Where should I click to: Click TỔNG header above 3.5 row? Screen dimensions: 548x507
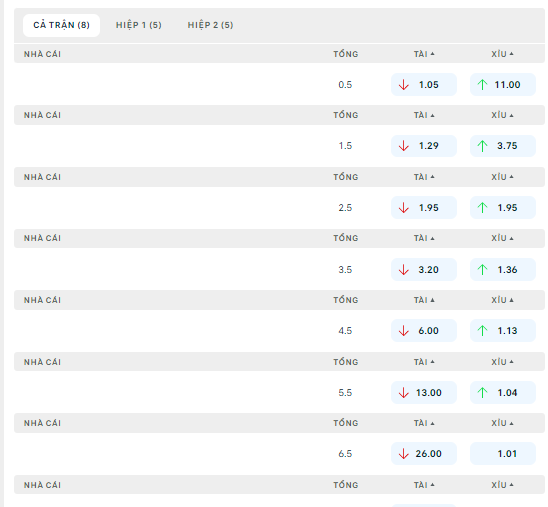(346, 238)
